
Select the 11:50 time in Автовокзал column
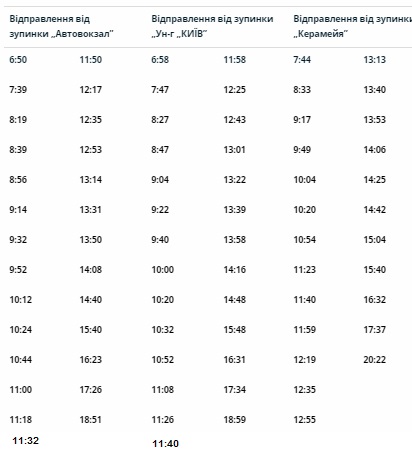[x=91, y=60]
